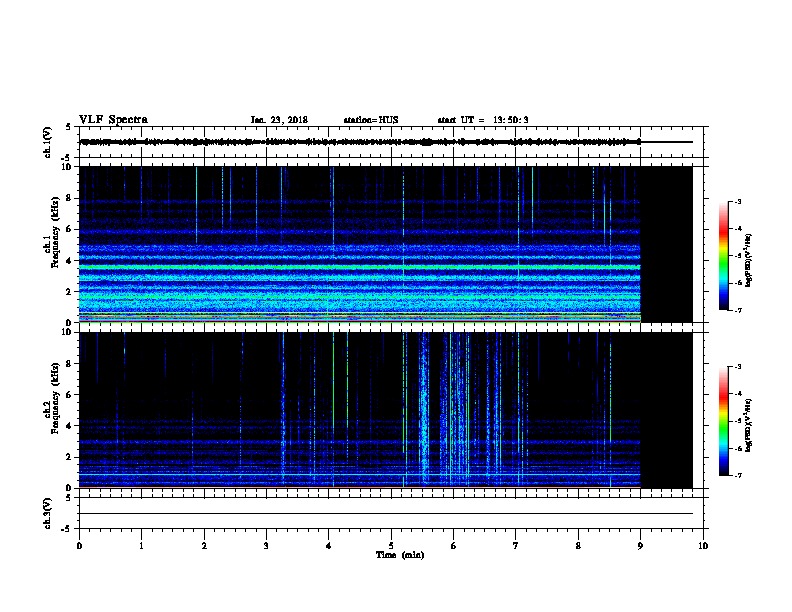Click the flat ch.3 voltage trace line

(386, 514)
